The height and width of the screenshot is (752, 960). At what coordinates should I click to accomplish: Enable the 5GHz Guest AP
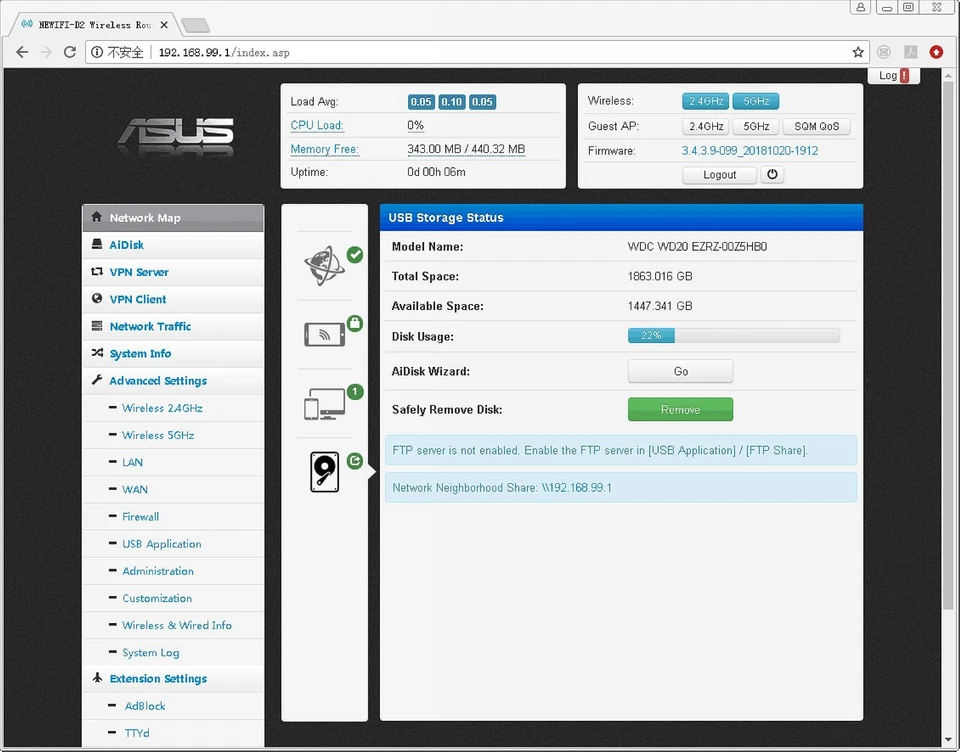pyautogui.click(x=755, y=126)
